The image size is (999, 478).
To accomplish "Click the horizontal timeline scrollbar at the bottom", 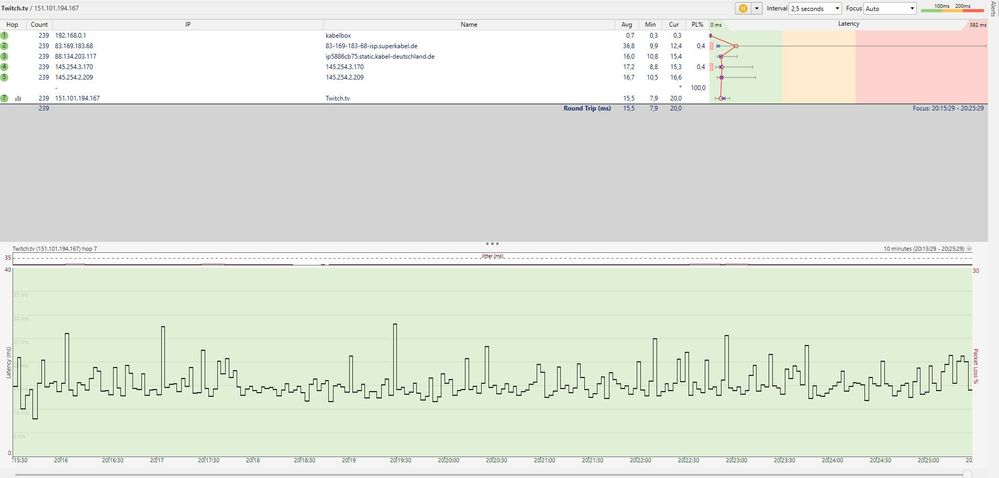I will point(491,474).
